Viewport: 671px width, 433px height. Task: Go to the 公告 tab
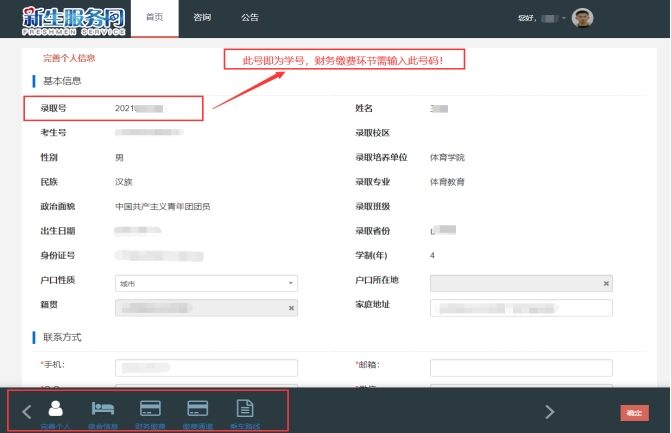[250, 18]
